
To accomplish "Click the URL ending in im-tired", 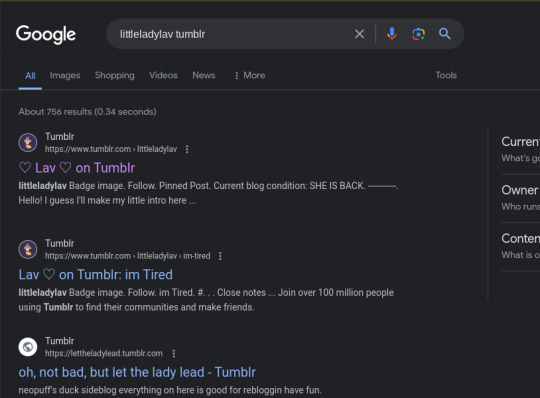I will pyautogui.click(x=127, y=256).
